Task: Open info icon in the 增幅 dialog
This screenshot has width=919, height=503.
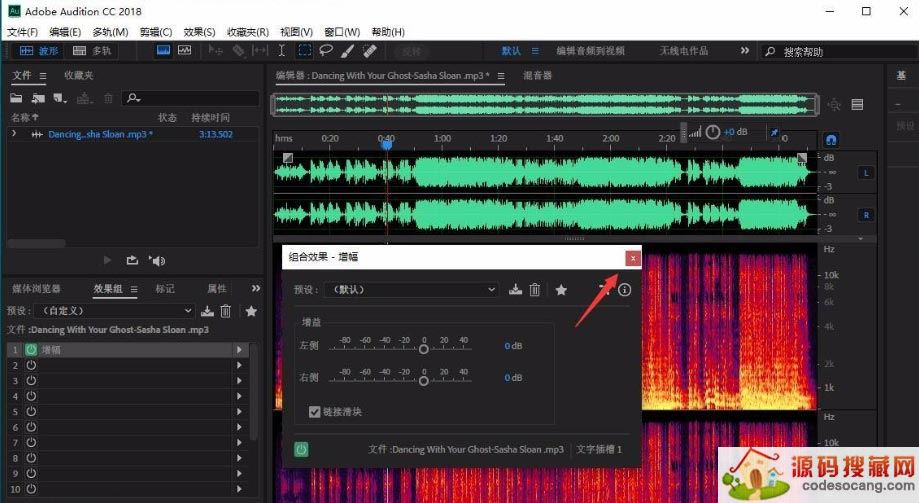Action: [625, 290]
